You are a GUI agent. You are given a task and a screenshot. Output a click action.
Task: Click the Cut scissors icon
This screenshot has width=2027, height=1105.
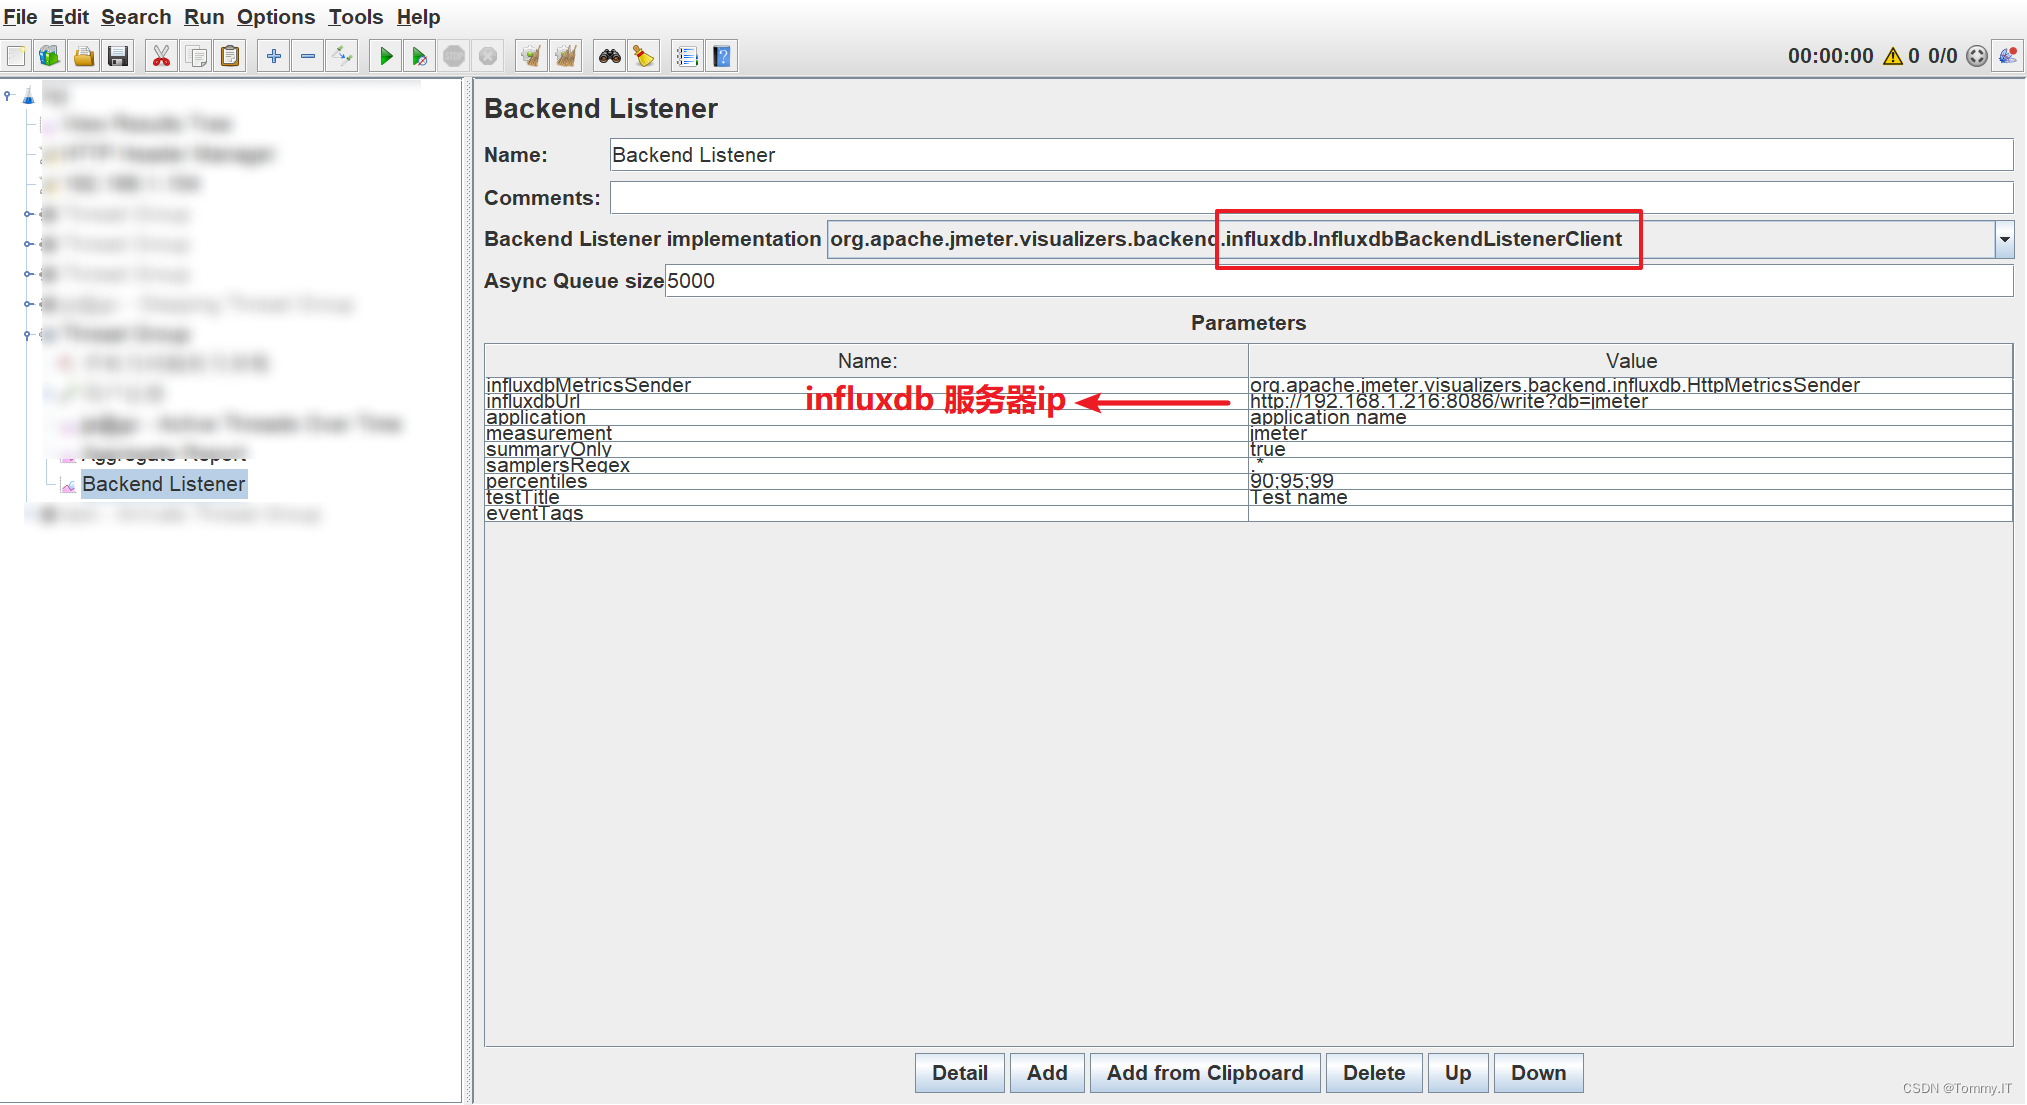coord(160,55)
